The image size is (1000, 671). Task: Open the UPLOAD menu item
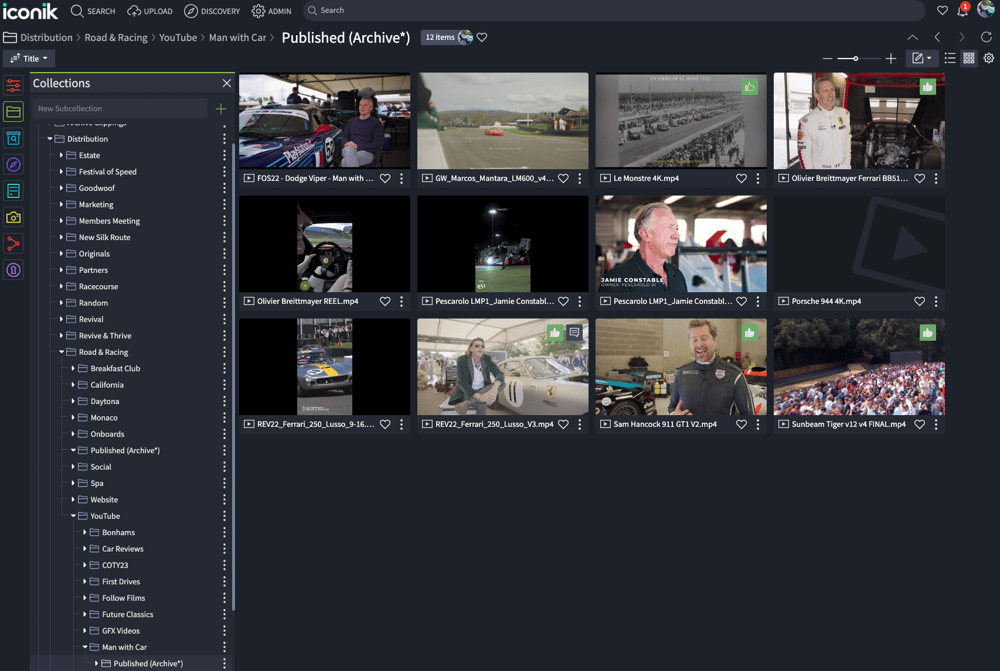150,11
